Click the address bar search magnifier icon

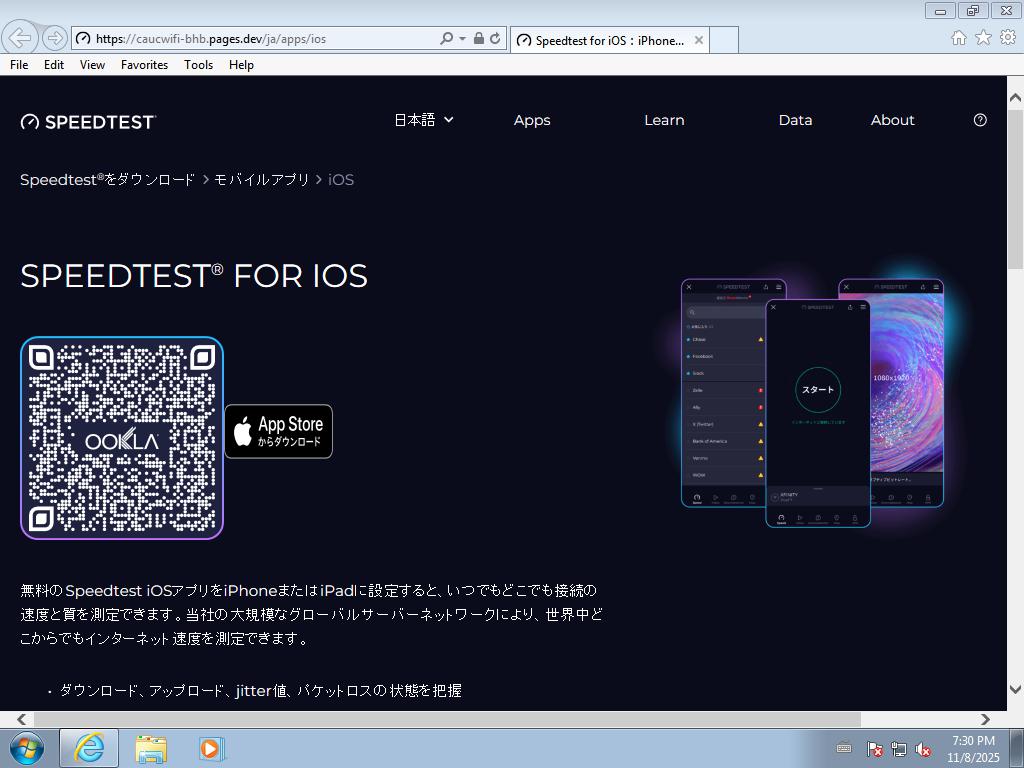[446, 38]
